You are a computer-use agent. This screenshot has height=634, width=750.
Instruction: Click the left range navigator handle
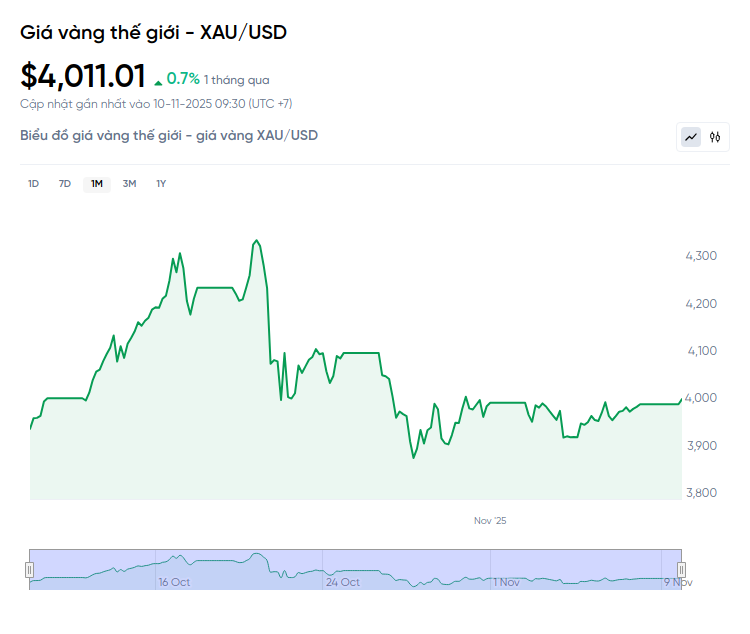point(29,569)
